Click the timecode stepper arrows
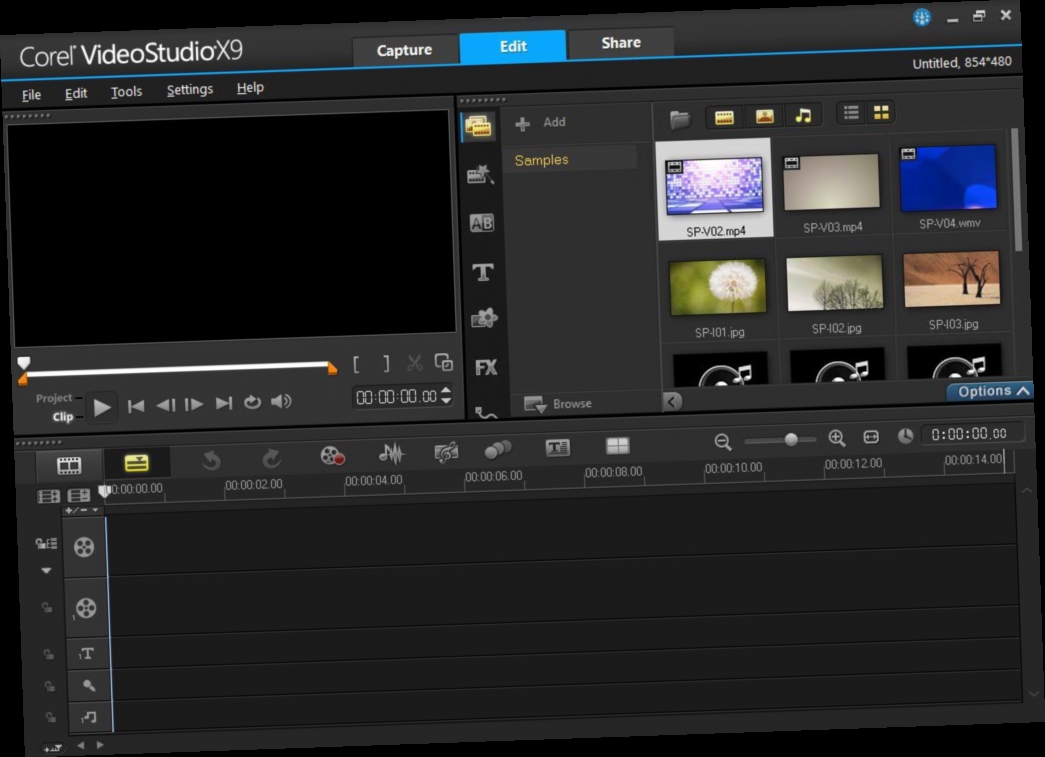This screenshot has height=757, width=1045. [x=446, y=394]
